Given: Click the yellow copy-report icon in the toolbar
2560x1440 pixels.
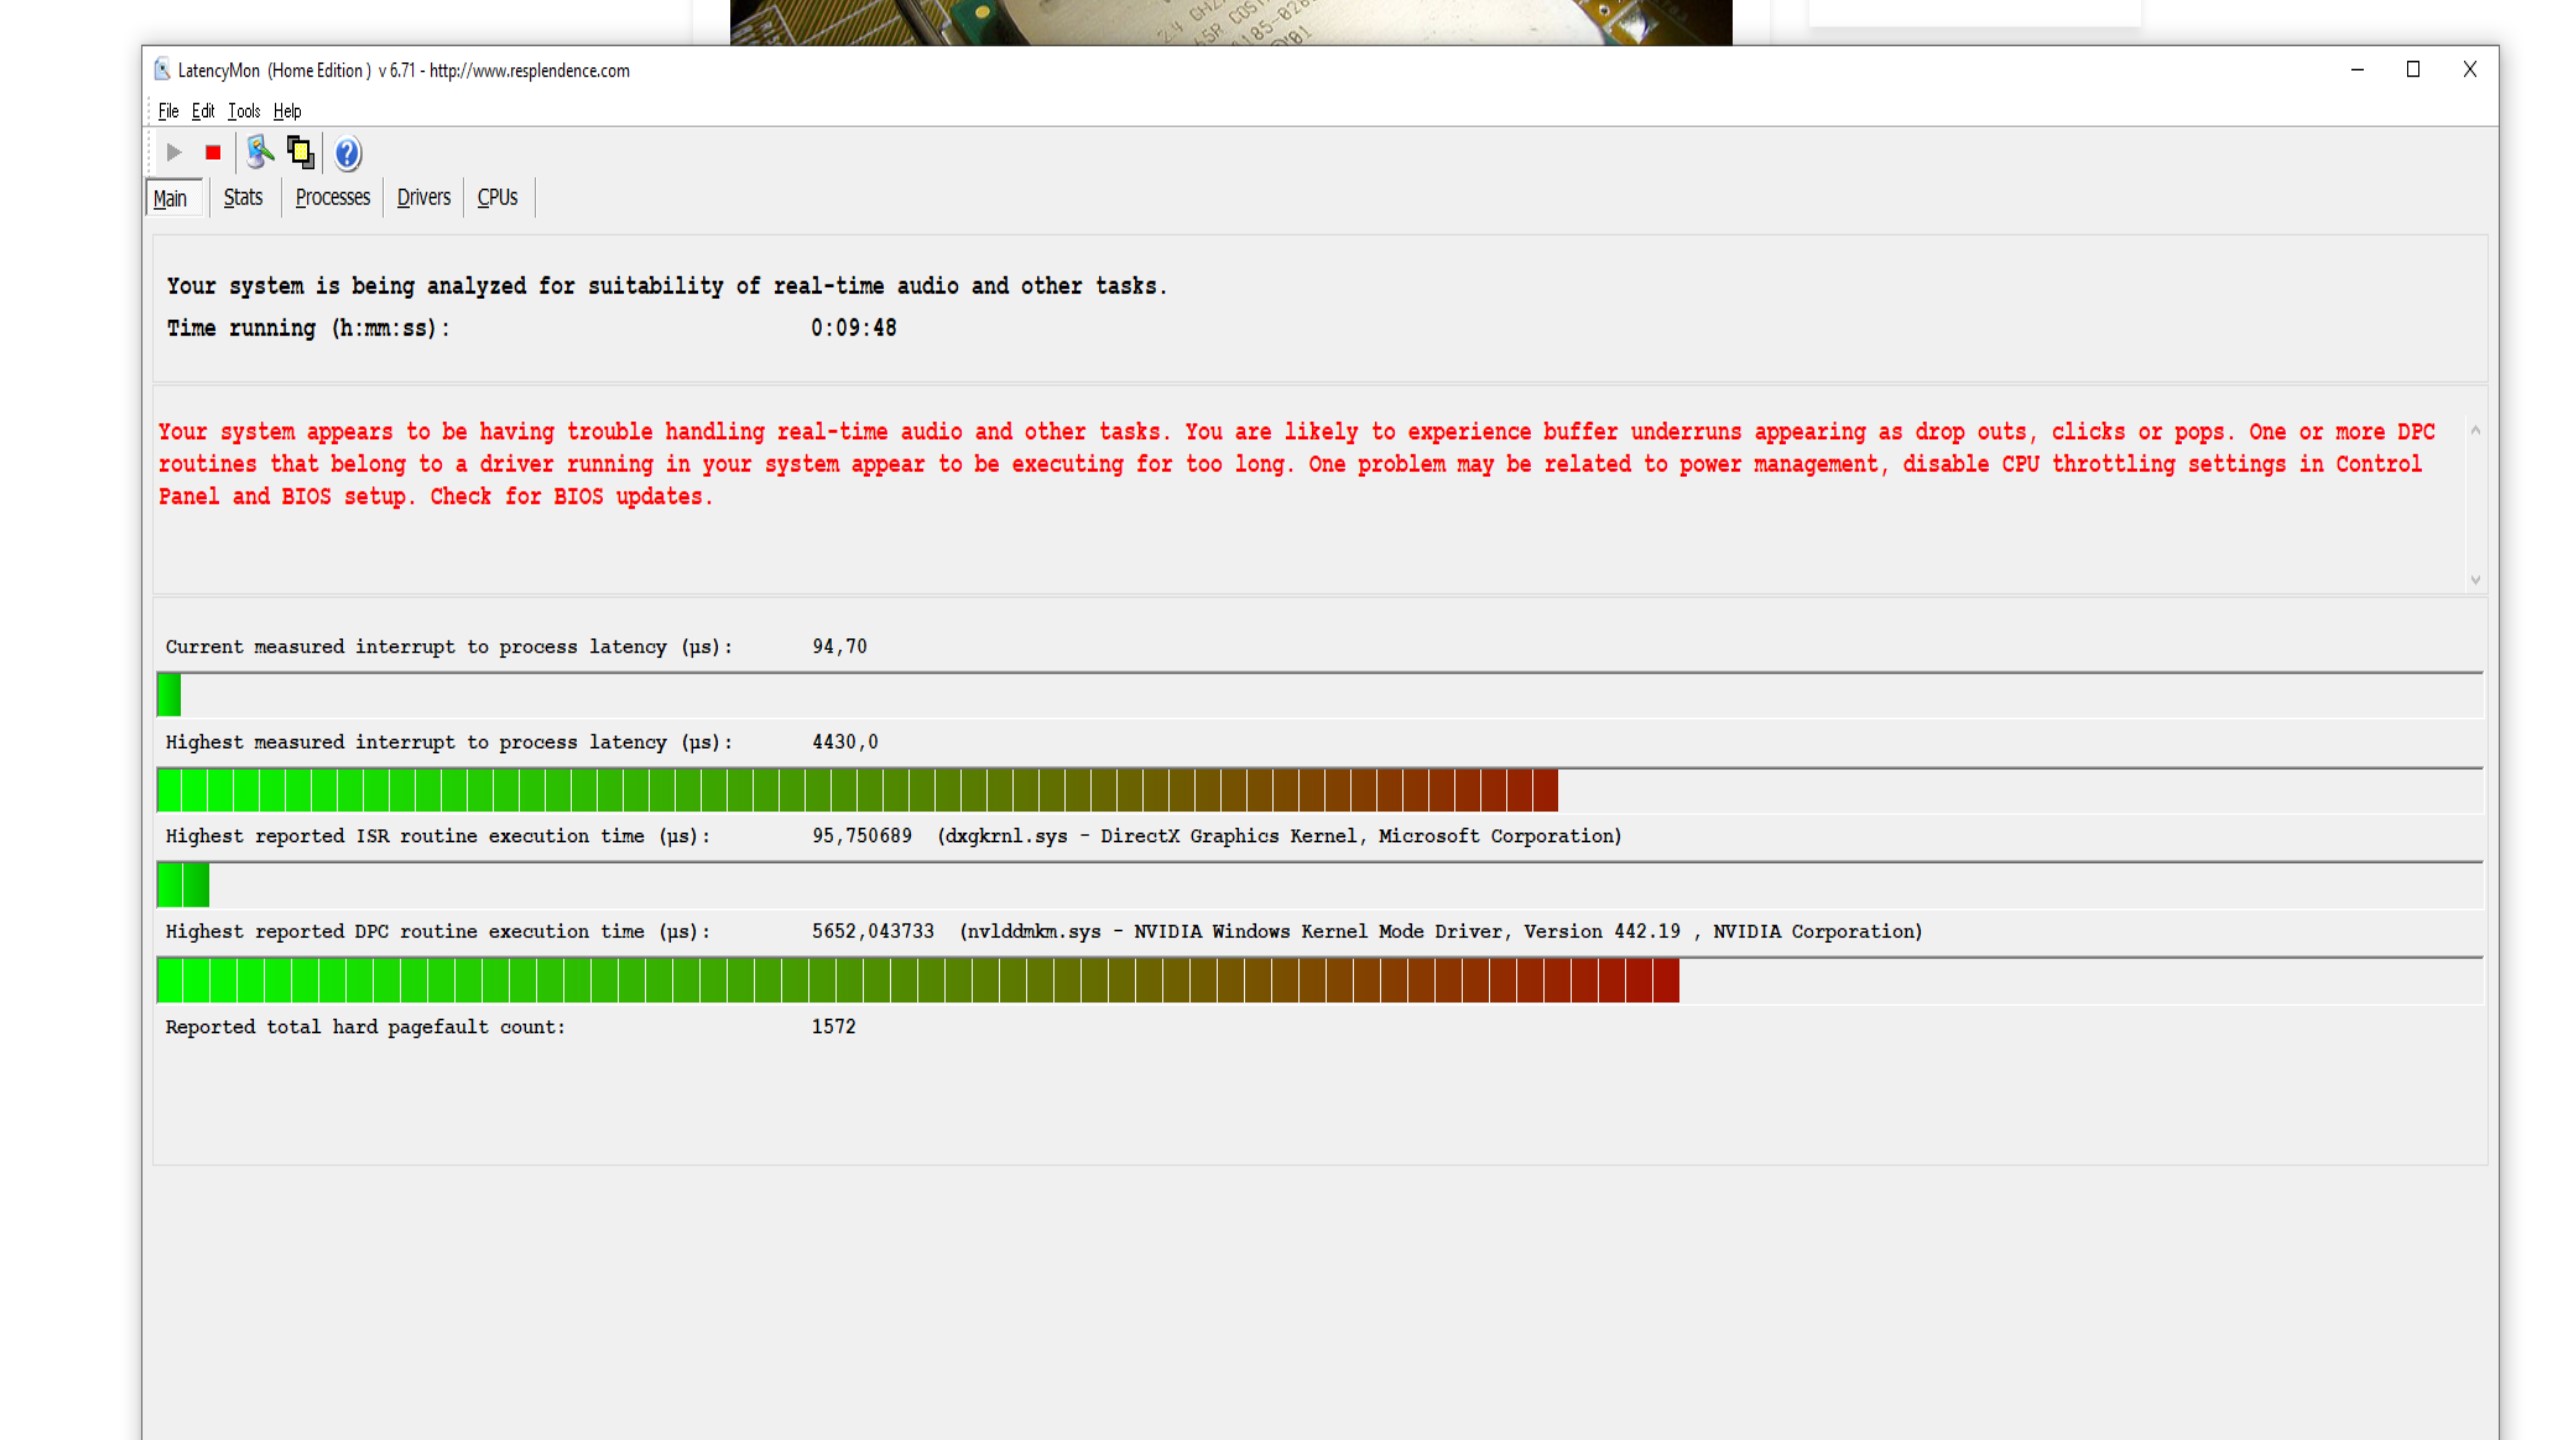Looking at the screenshot, I should pos(300,152).
